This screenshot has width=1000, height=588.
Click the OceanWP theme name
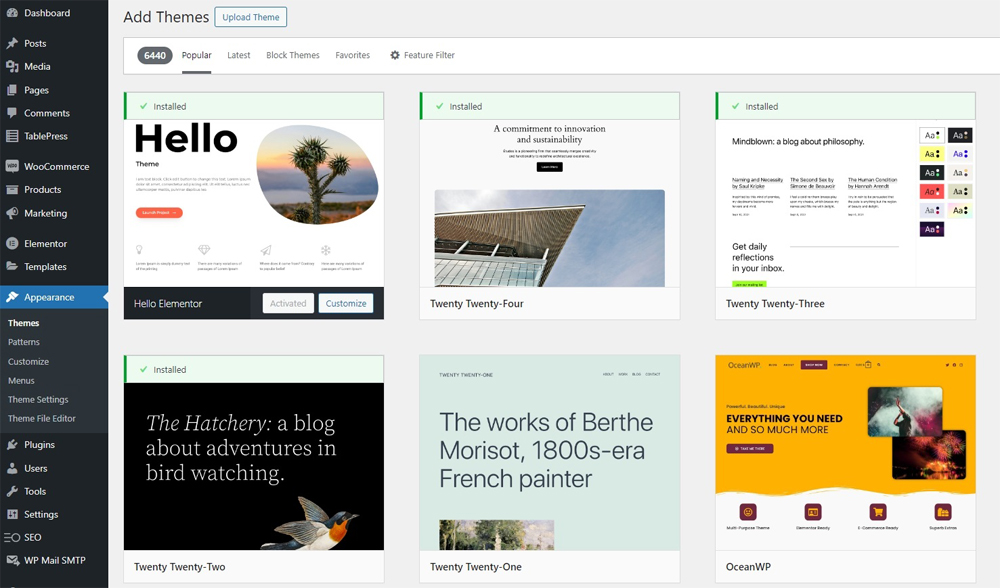[x=748, y=567]
